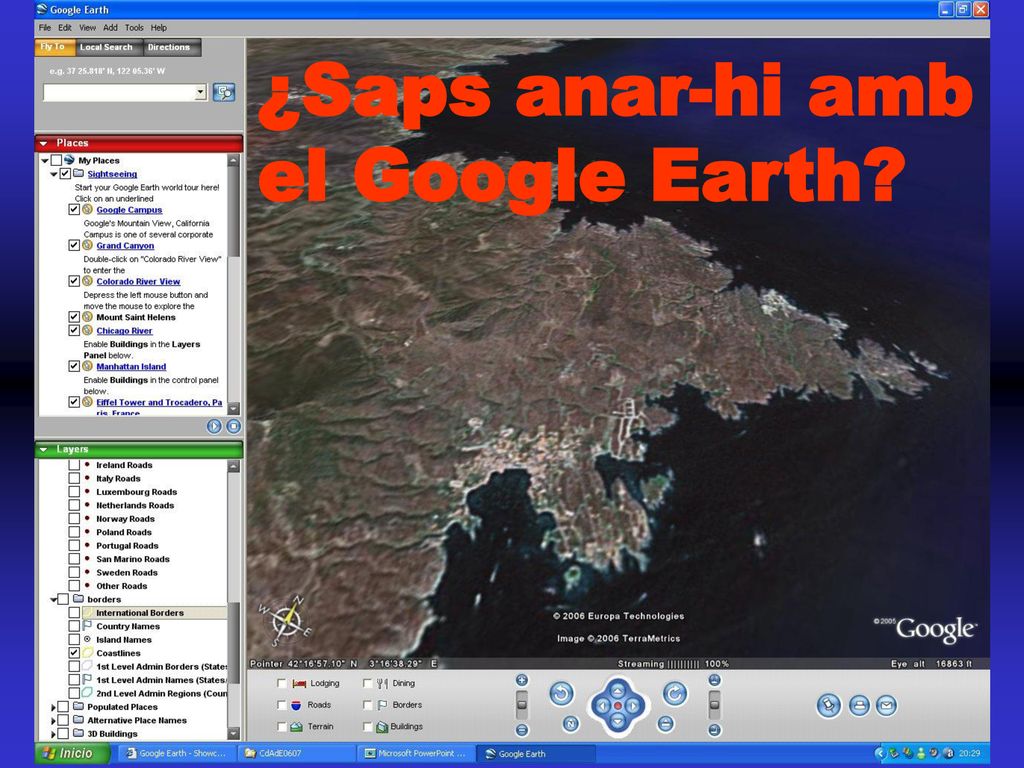Enable the Dining checkbox
This screenshot has height=768, width=1024.
click(367, 683)
